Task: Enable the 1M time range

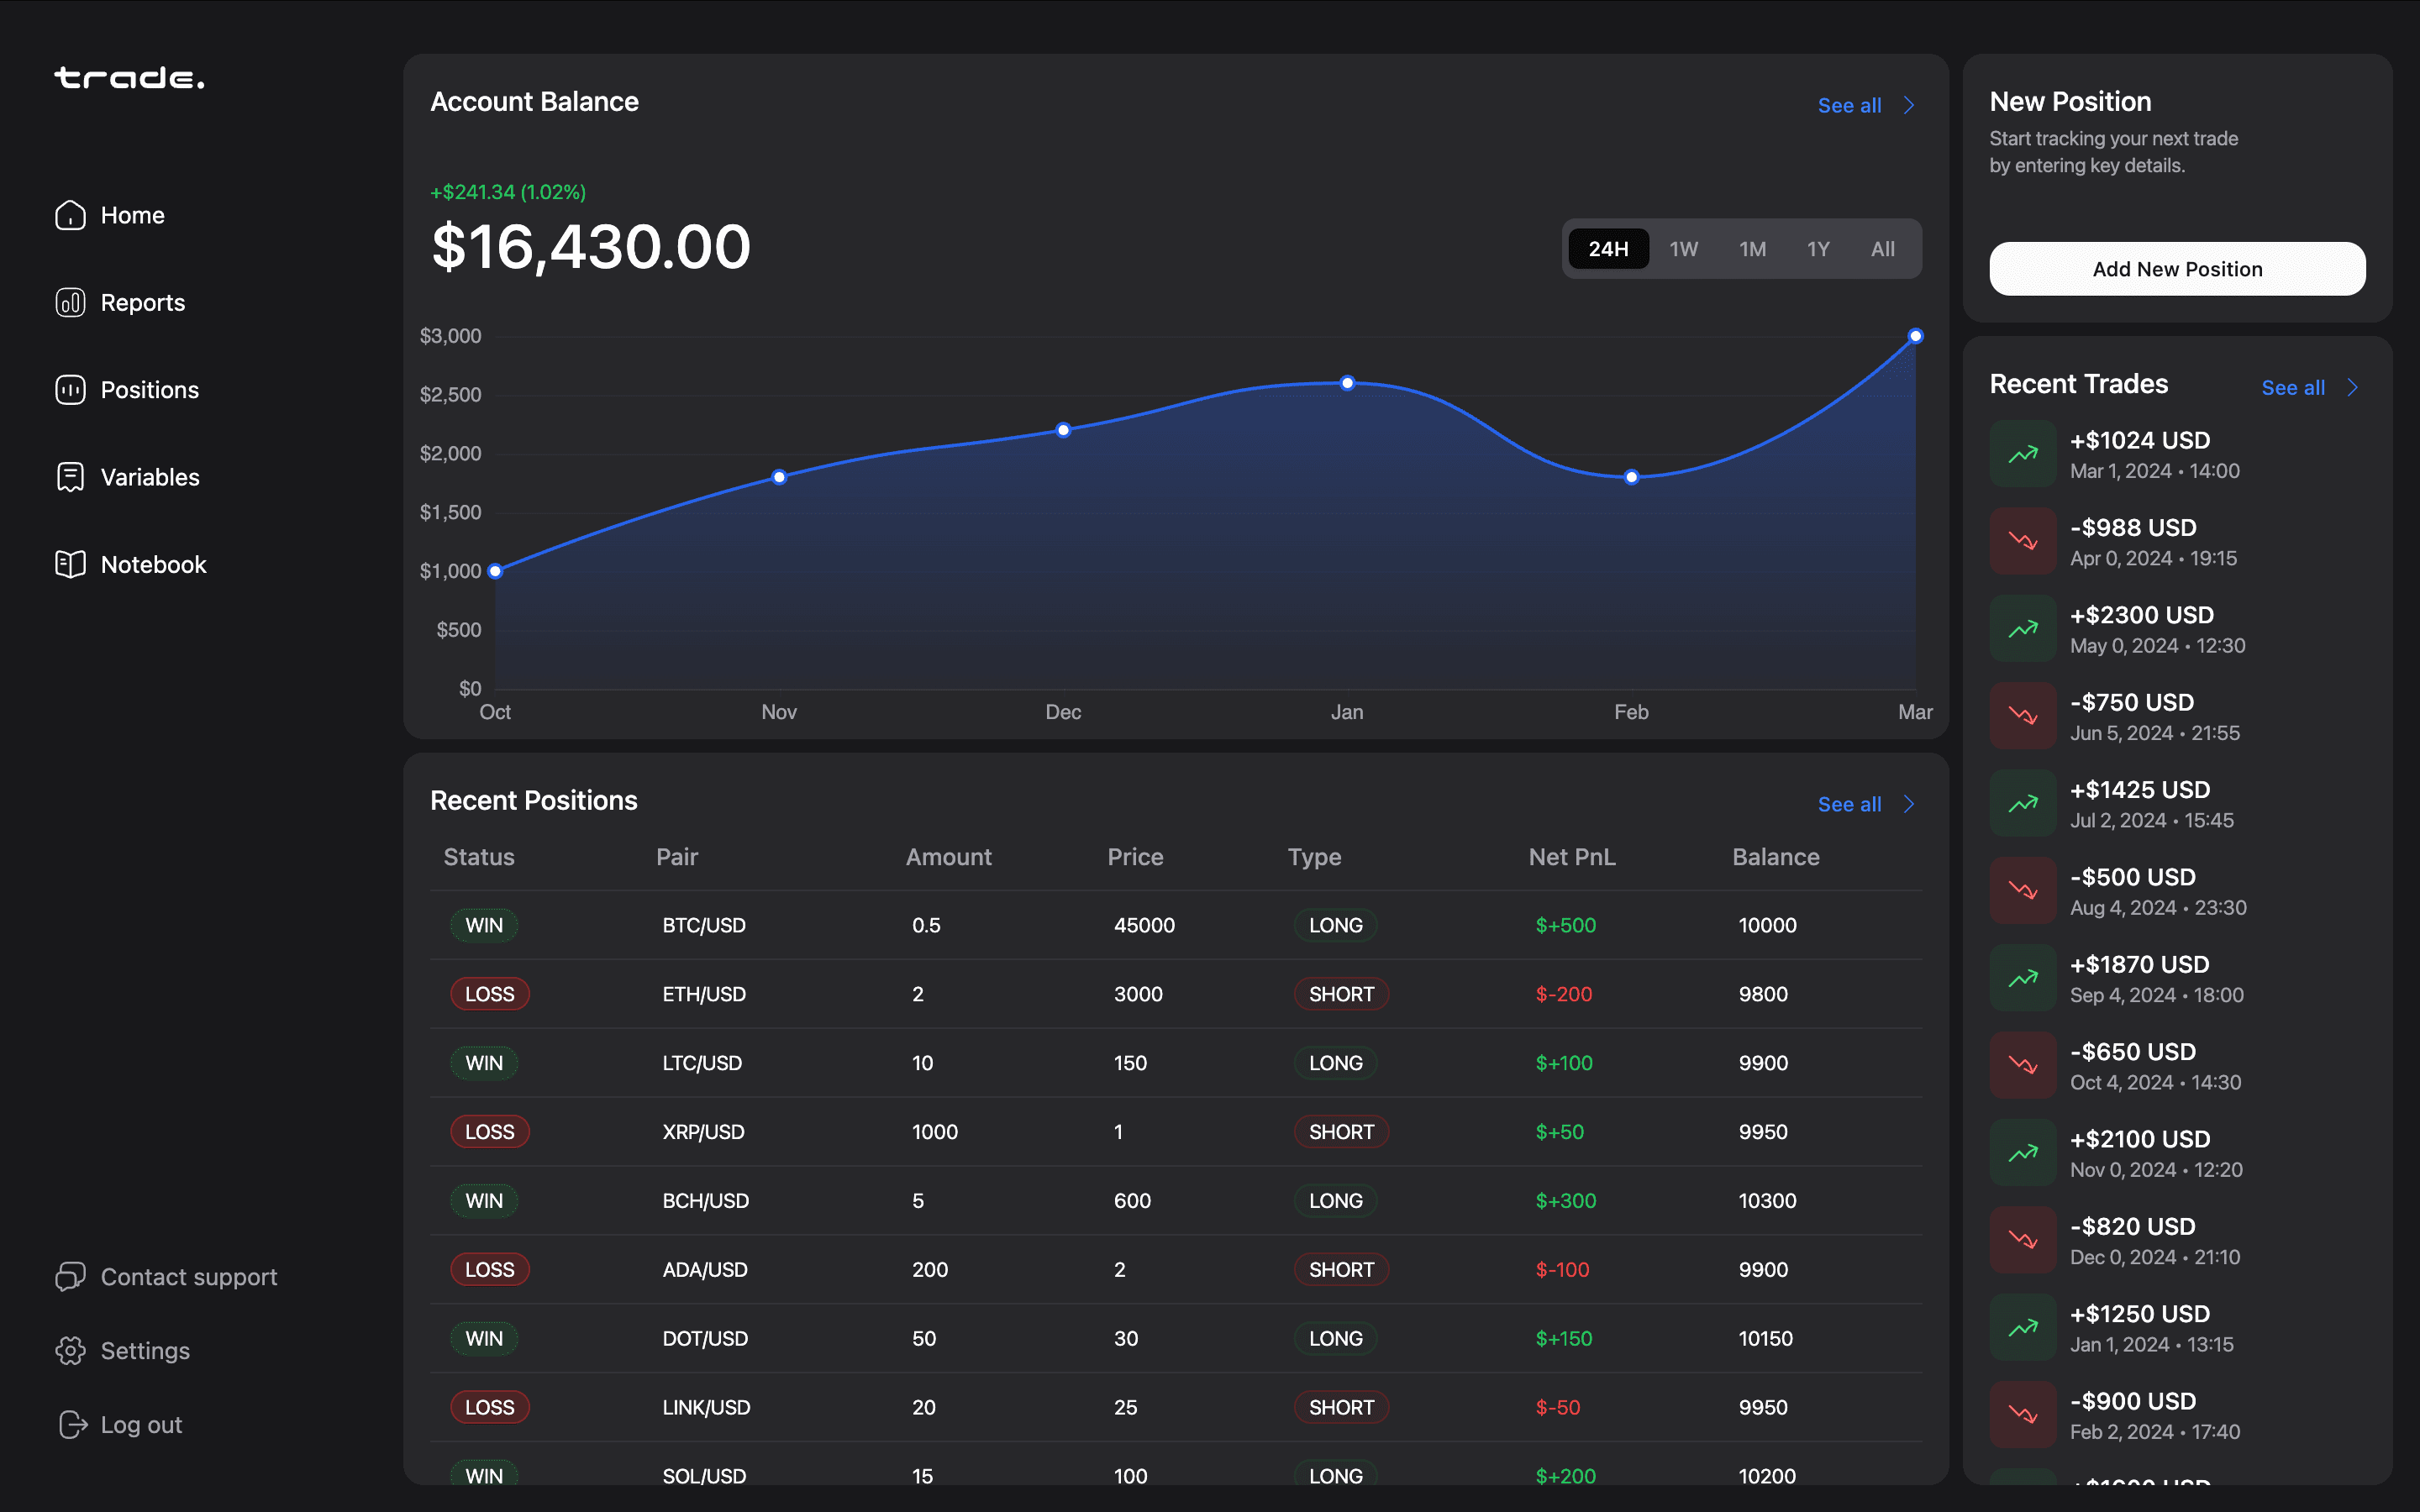Action: (1753, 248)
